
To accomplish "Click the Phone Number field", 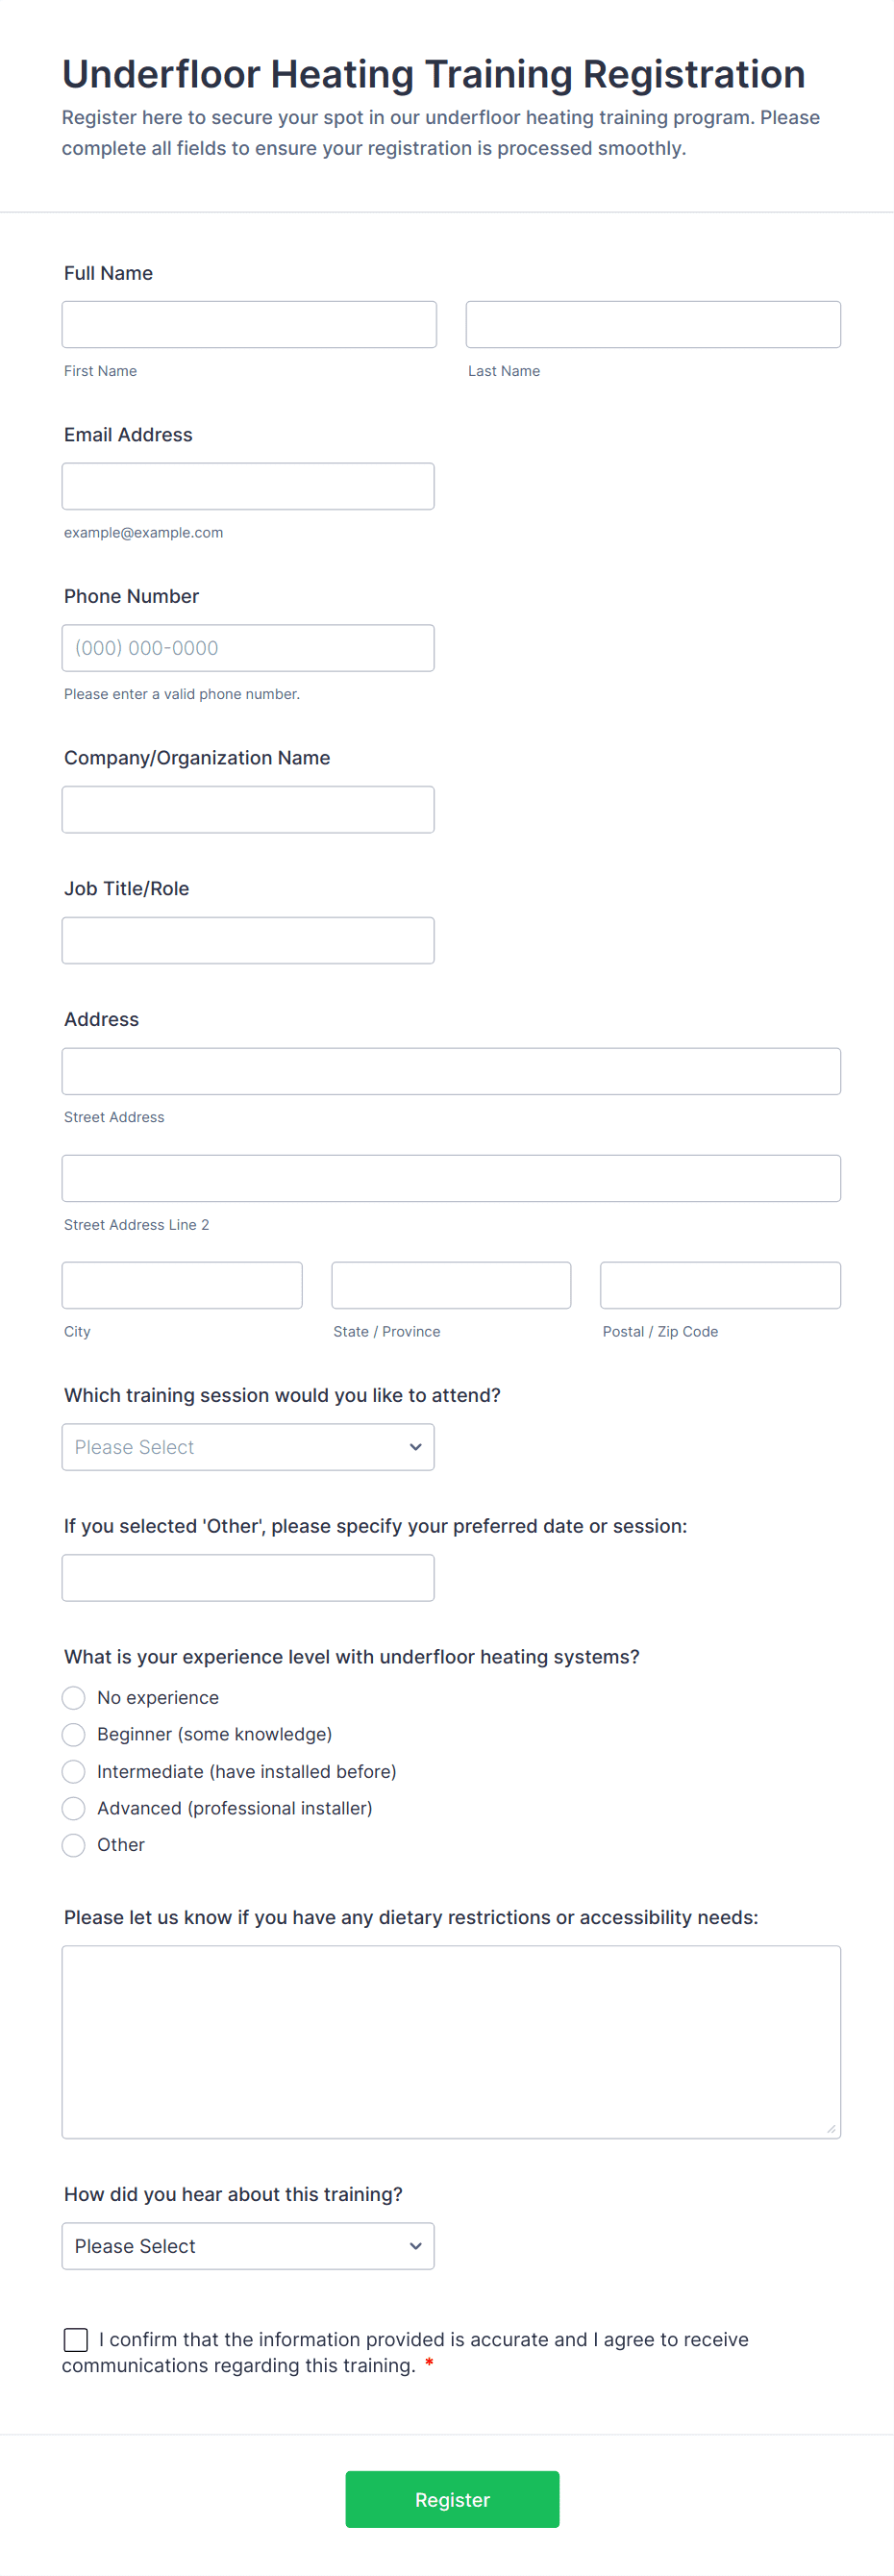I will pyautogui.click(x=248, y=648).
